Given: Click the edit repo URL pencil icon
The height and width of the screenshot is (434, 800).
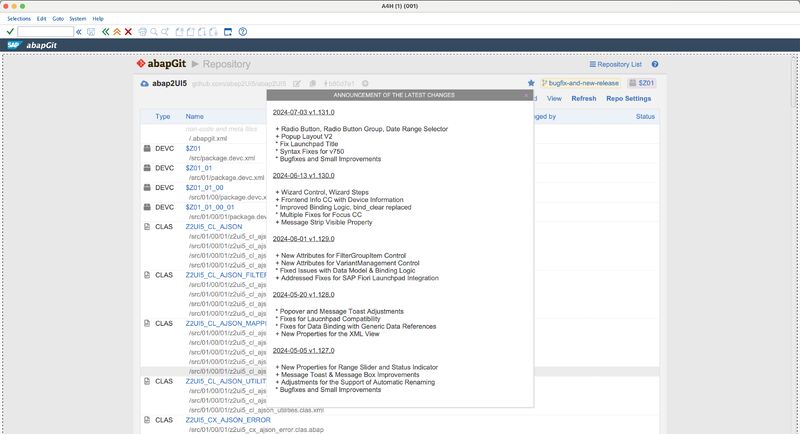Looking at the screenshot, I should click(296, 83).
